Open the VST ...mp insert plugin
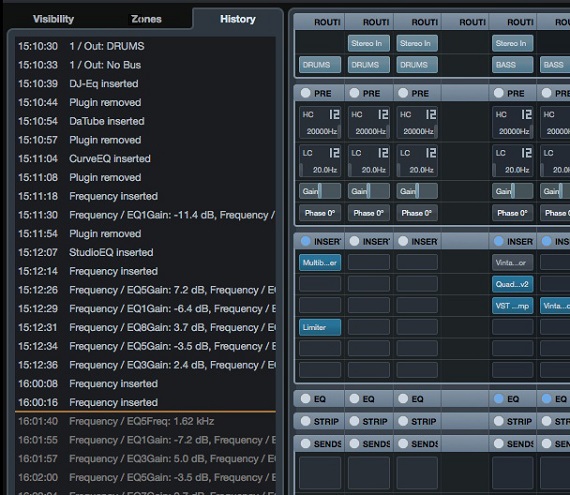 pyautogui.click(x=513, y=306)
